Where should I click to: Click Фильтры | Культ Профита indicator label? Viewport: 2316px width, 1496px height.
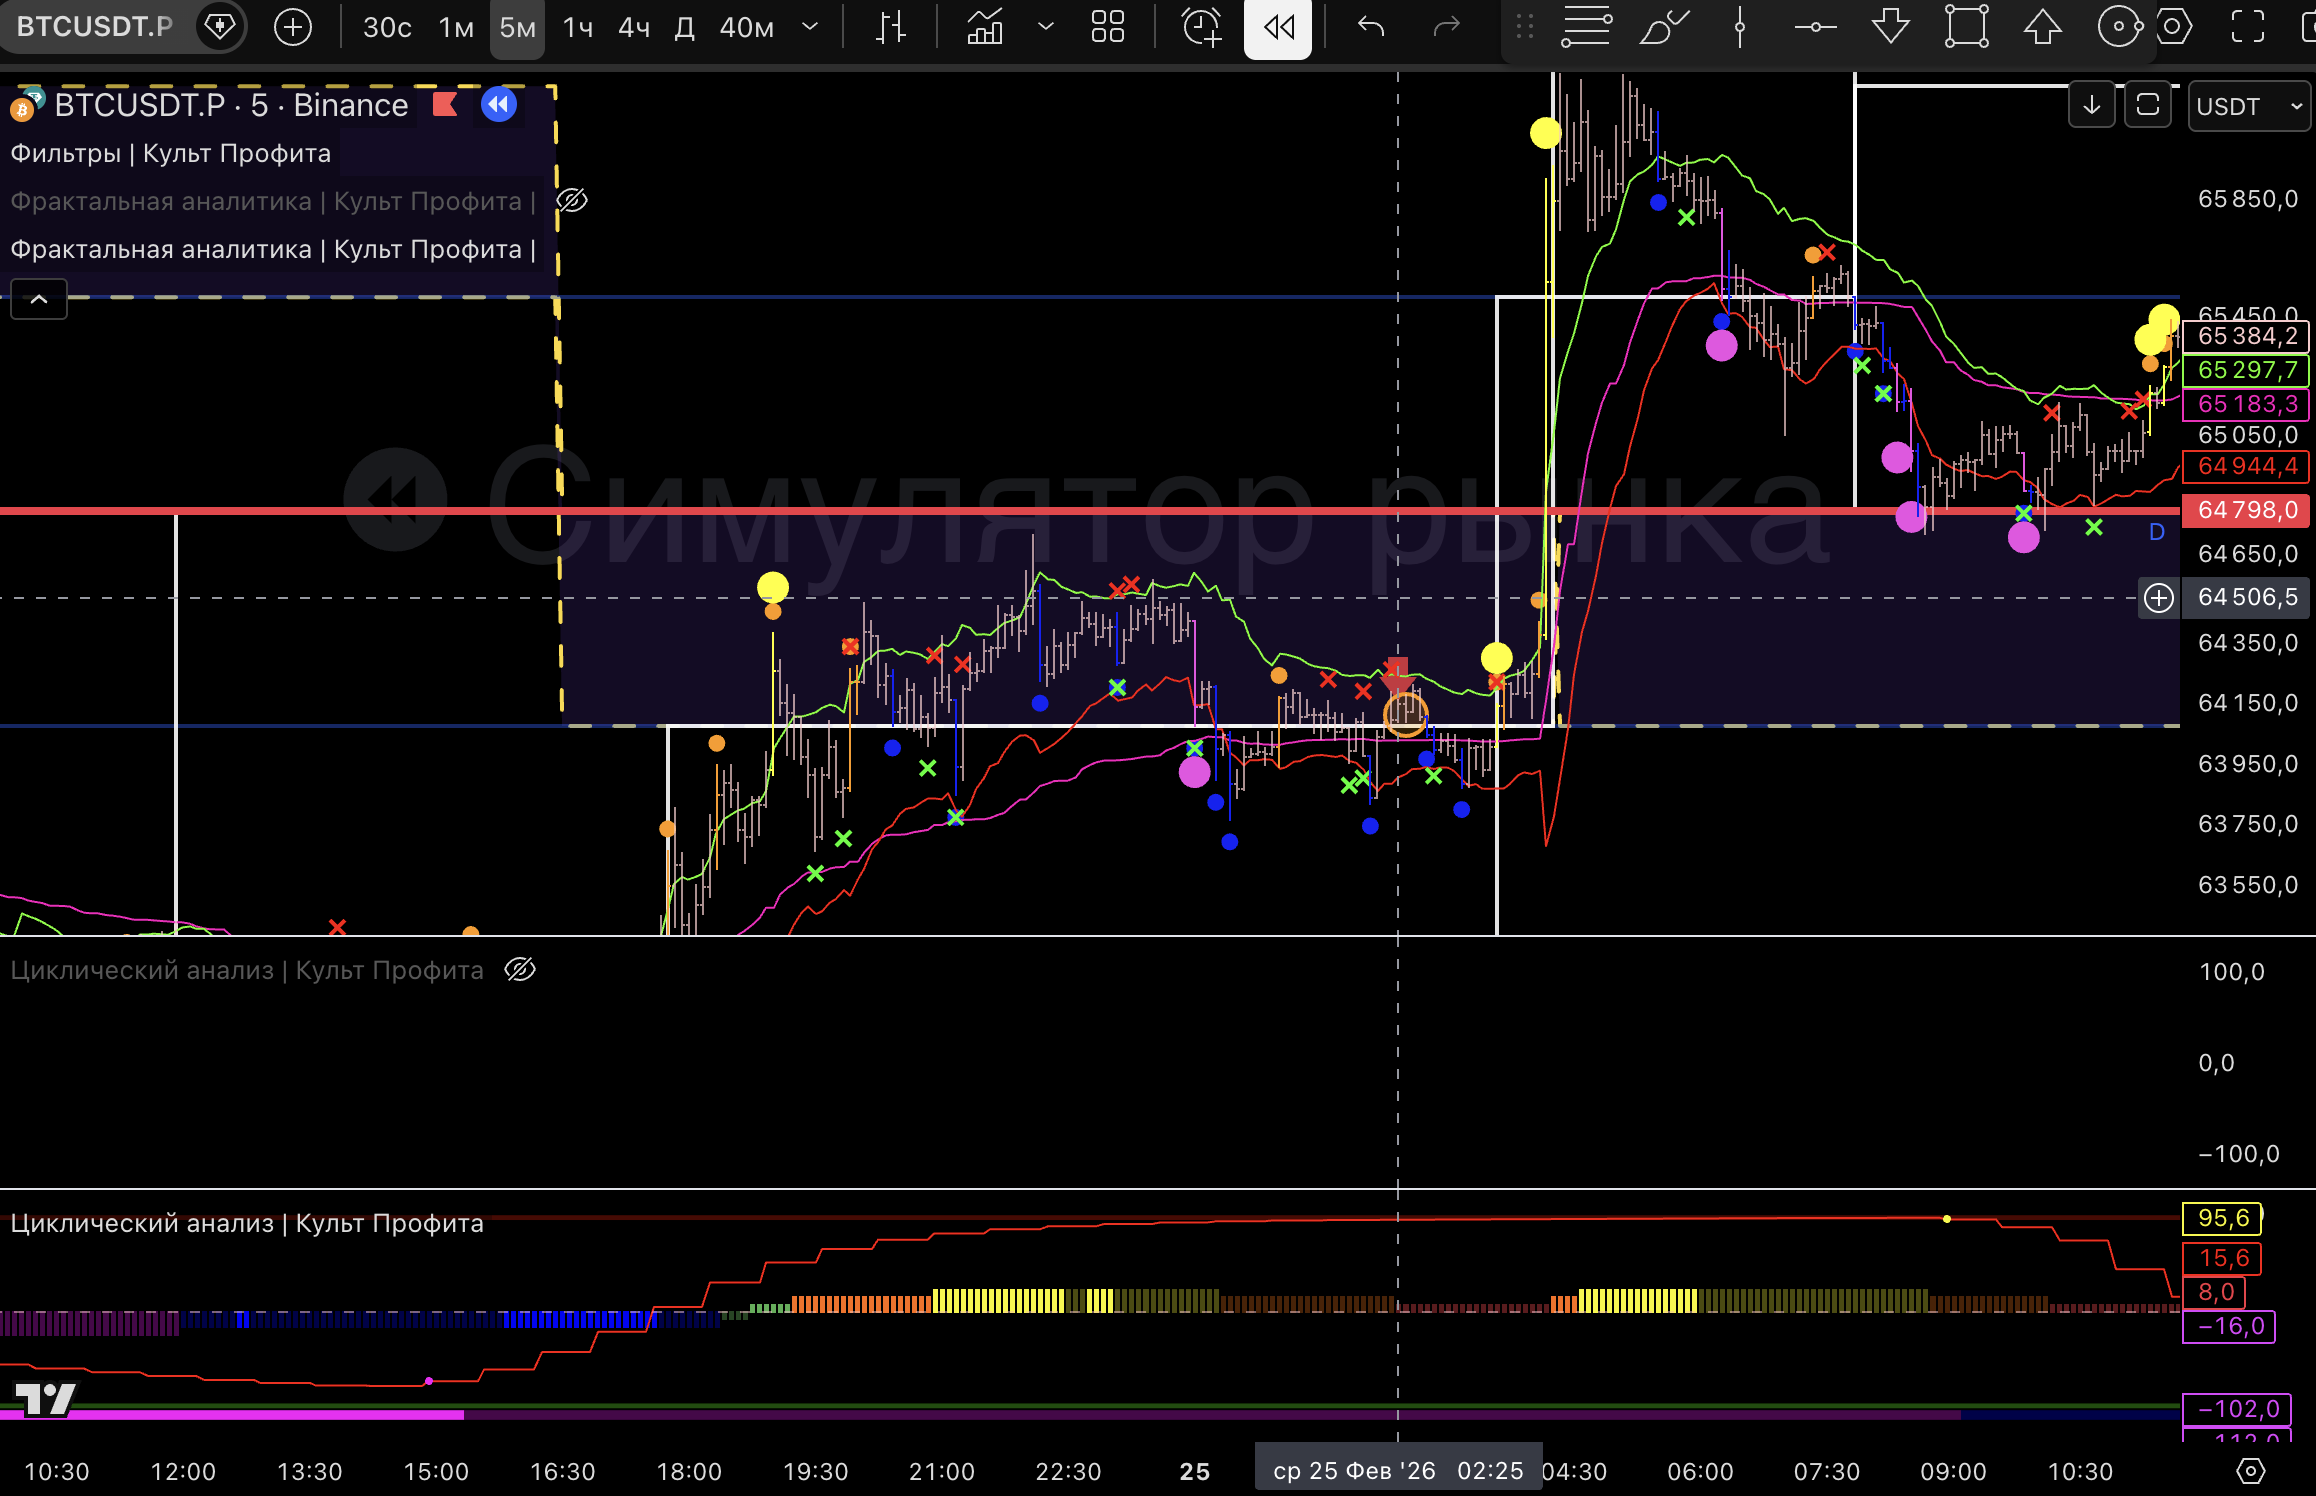click(171, 154)
